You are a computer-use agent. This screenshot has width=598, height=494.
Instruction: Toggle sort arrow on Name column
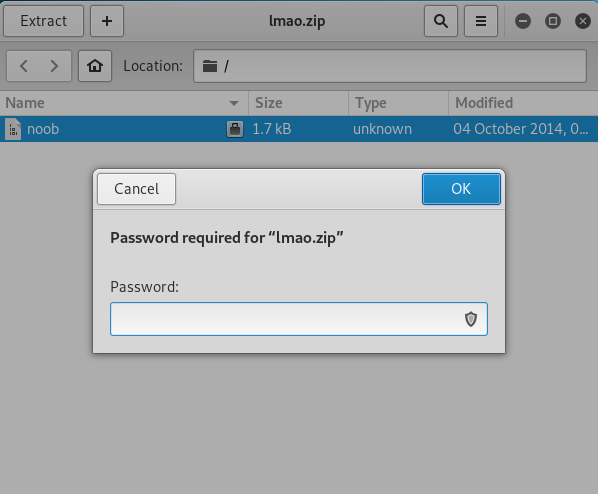point(234,103)
